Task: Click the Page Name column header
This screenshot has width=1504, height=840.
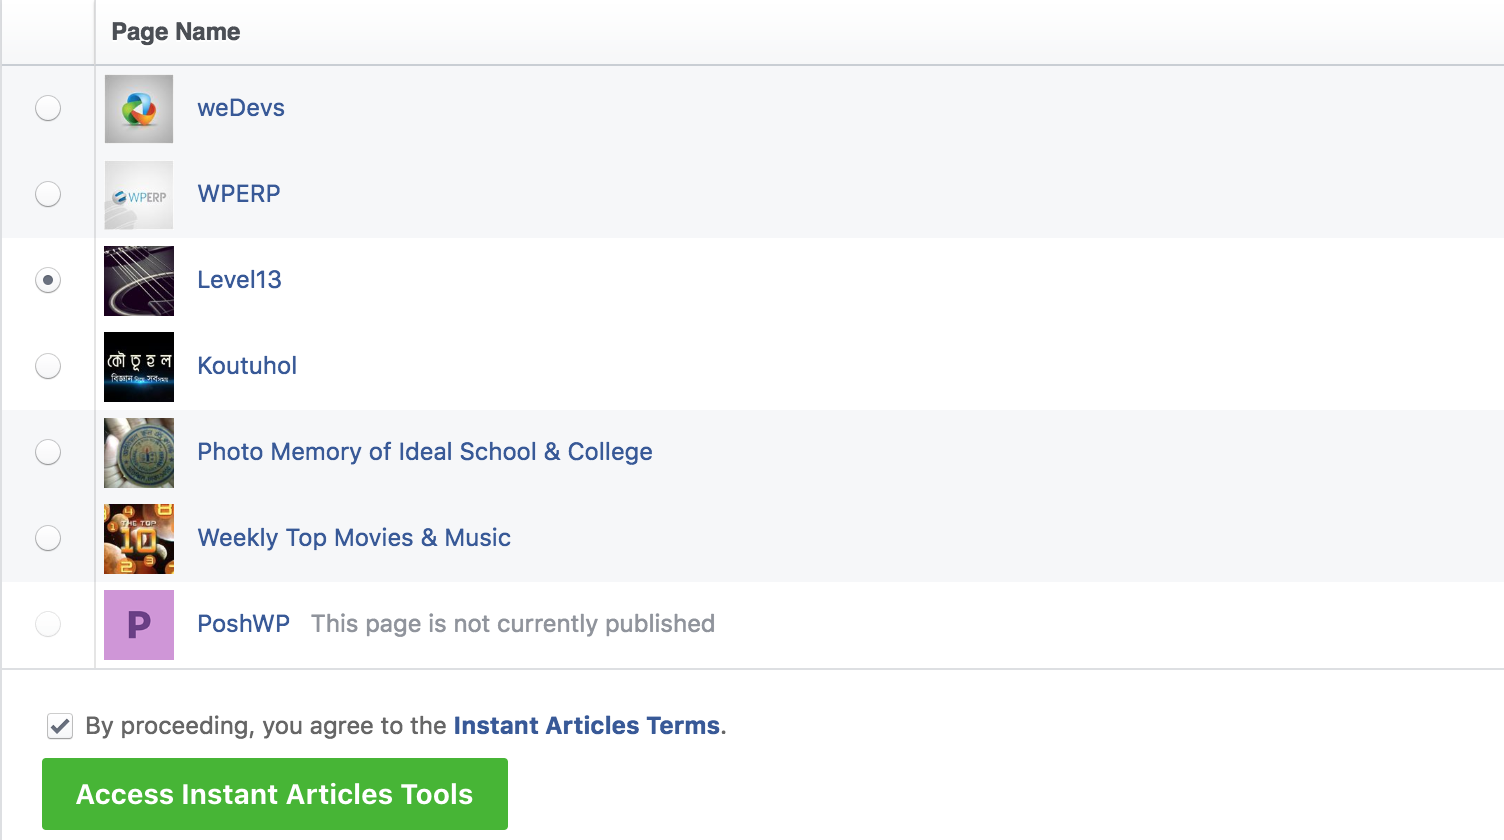Action: [176, 32]
